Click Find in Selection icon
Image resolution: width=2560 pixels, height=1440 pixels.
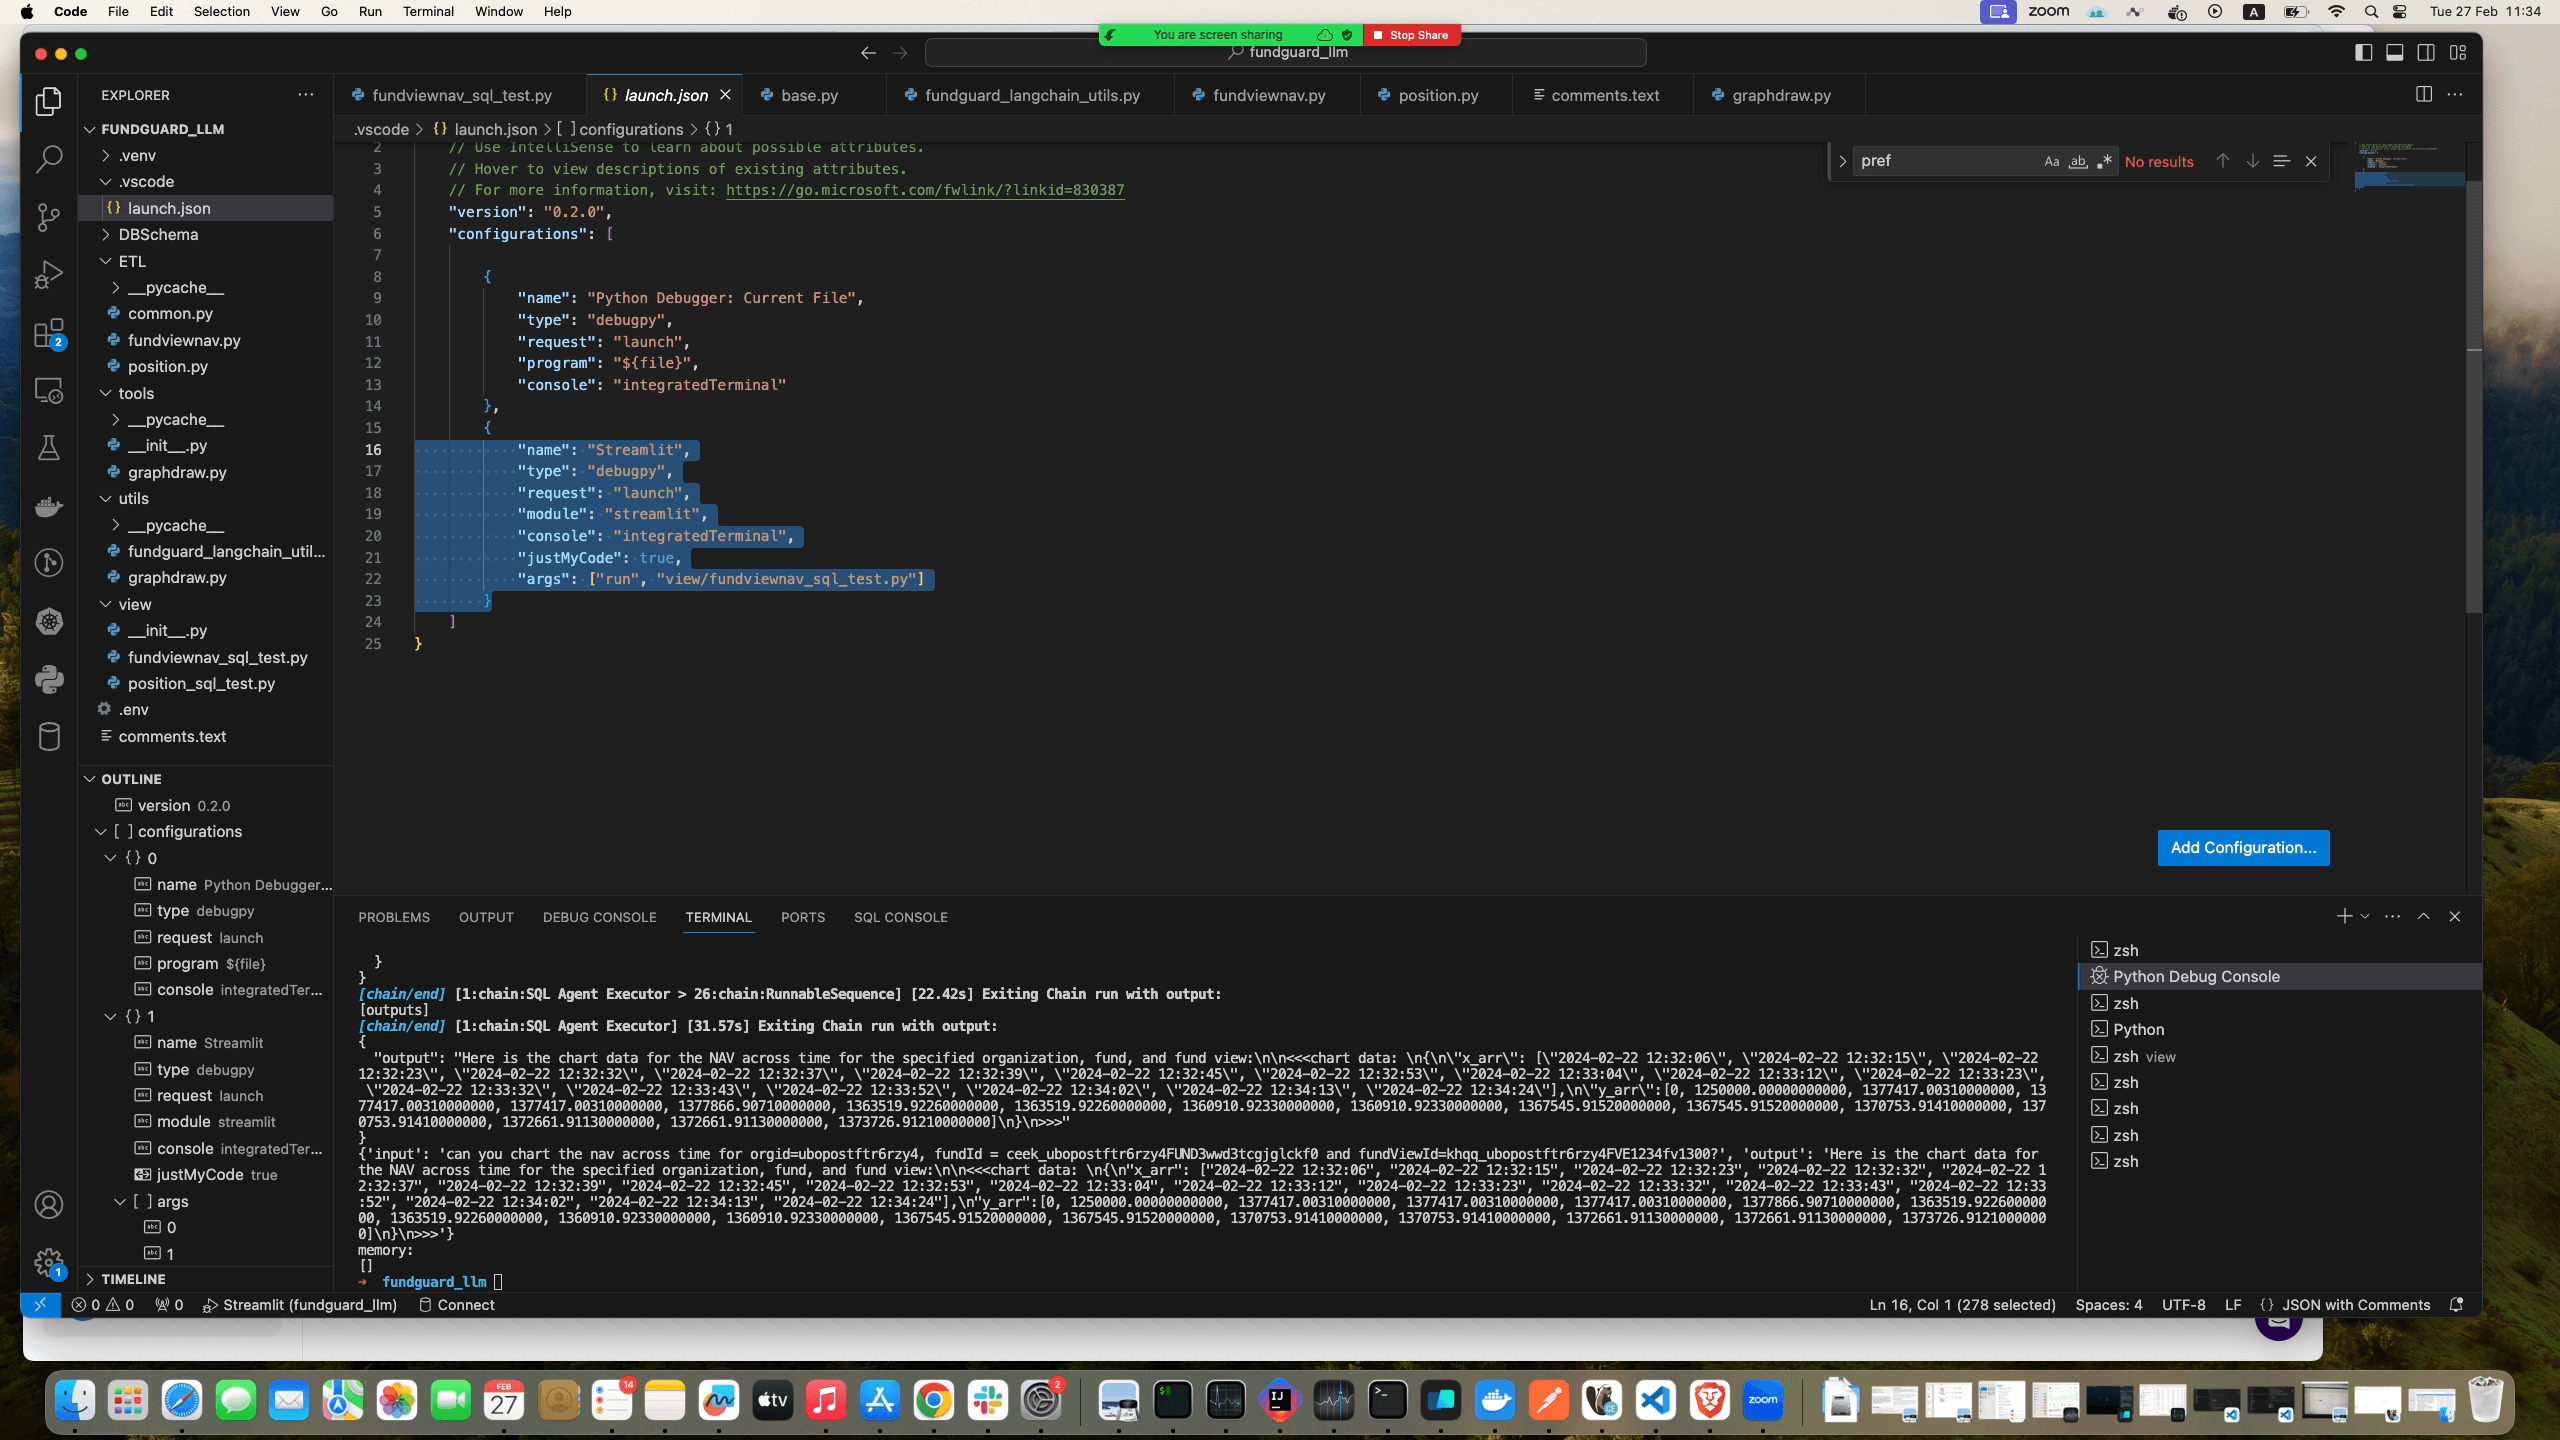2281,161
